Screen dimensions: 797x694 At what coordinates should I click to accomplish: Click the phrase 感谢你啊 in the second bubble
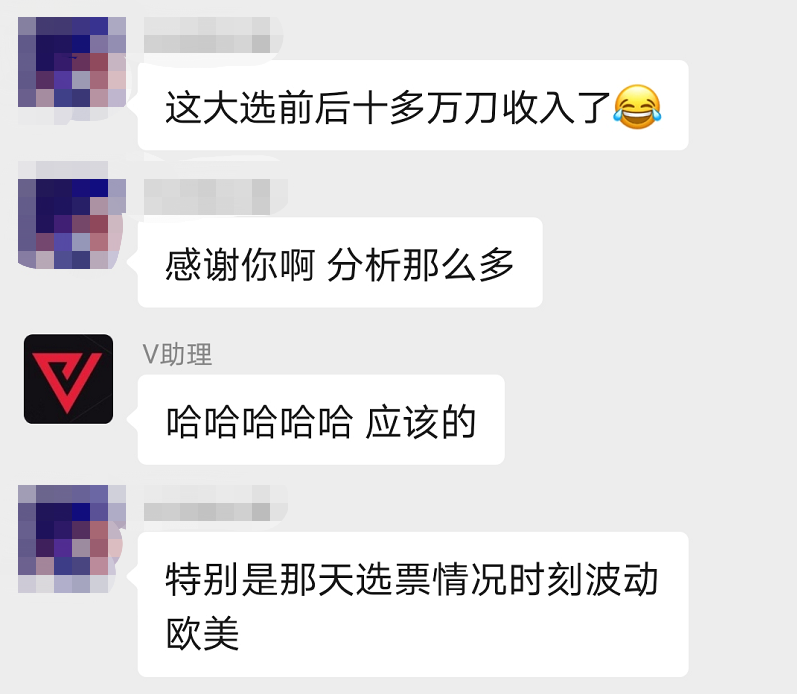click(240, 265)
